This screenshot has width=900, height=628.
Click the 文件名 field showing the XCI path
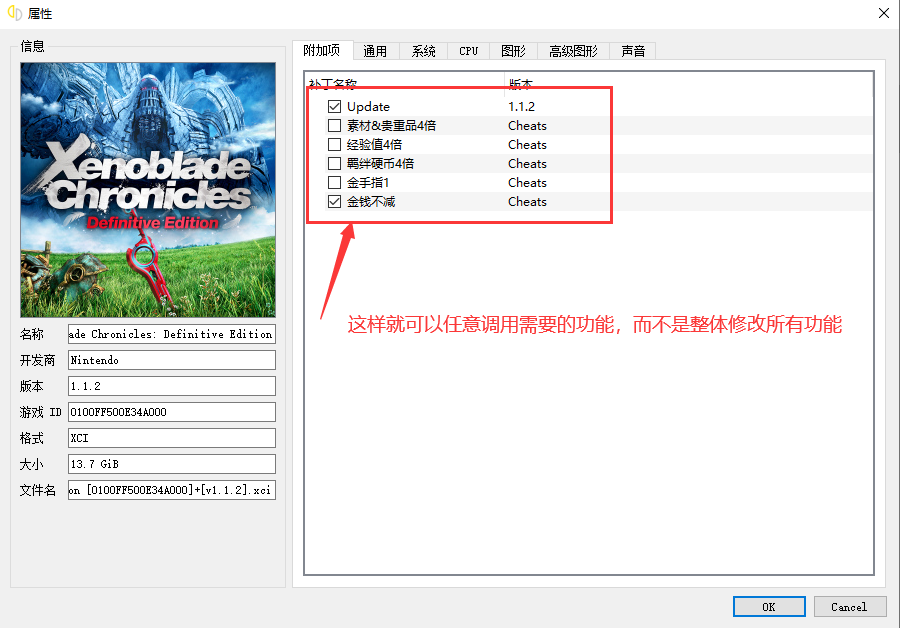click(x=171, y=489)
